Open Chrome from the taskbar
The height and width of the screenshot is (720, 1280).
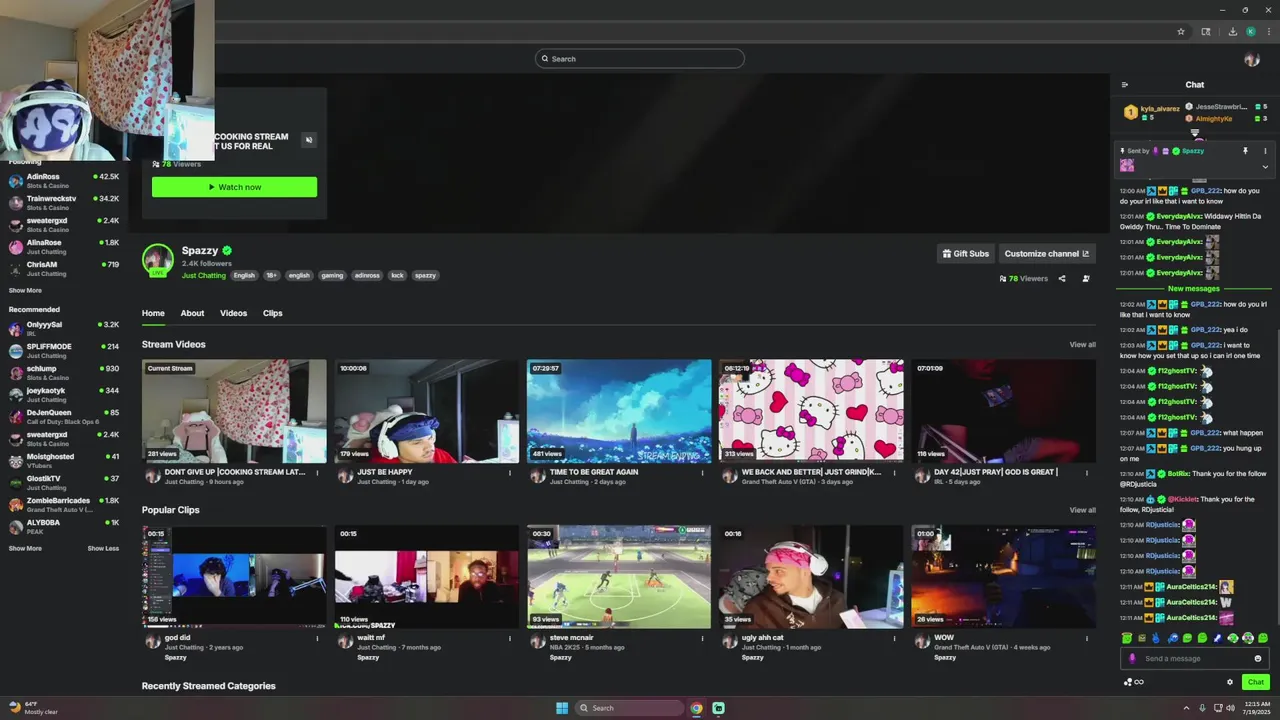(x=696, y=708)
